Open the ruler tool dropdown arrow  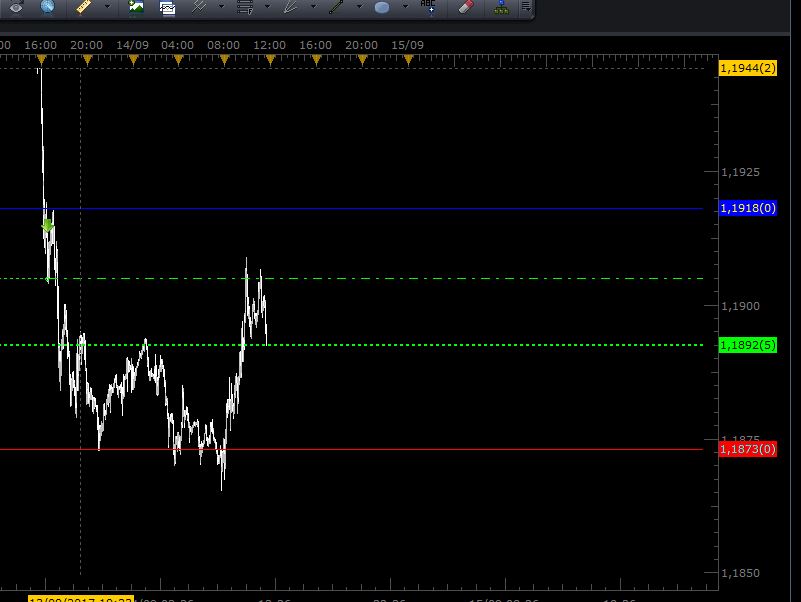tap(107, 7)
